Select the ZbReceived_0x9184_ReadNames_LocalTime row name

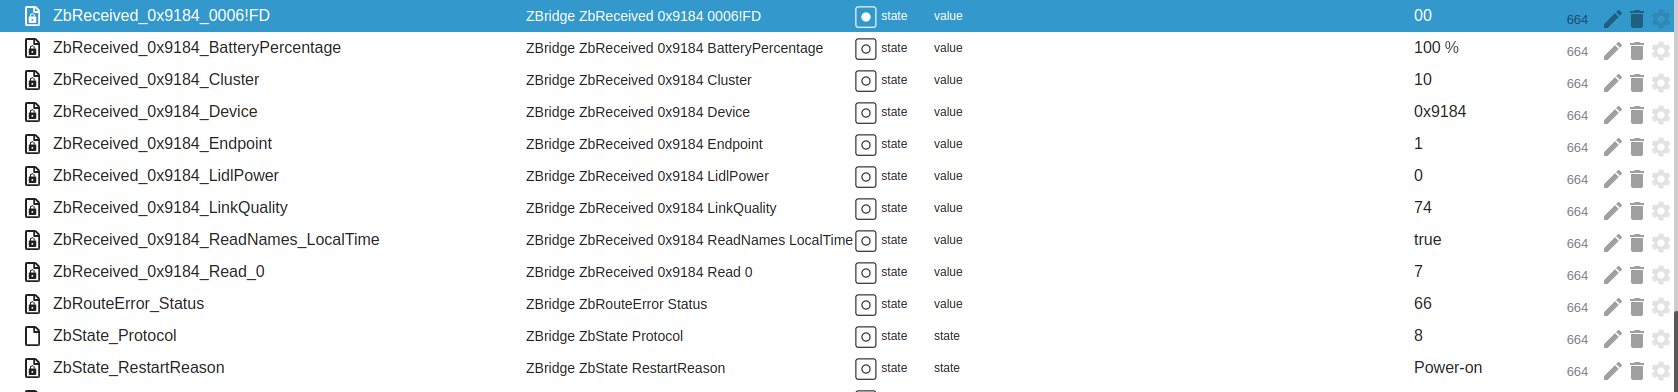click(x=216, y=240)
